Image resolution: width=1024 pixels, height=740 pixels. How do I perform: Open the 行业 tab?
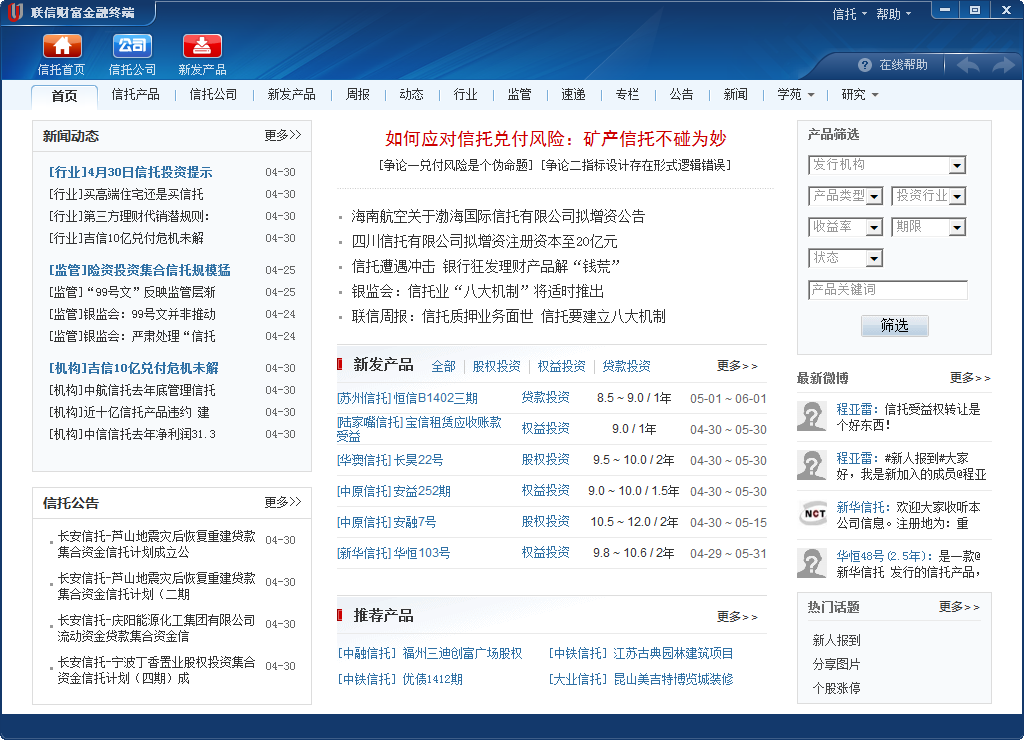[x=465, y=95]
